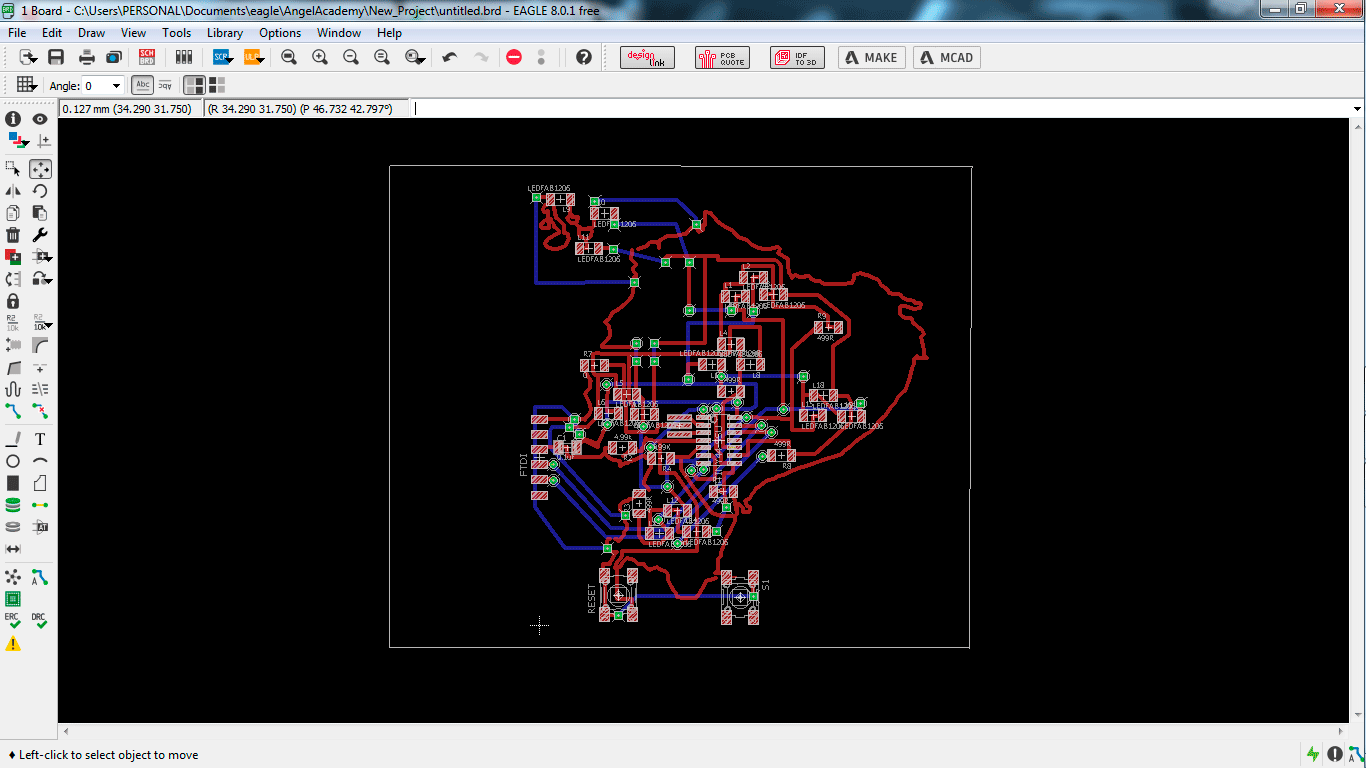This screenshot has height=768, width=1366.
Task: Switch to schematic with SCH/BRD icon
Action: coord(147,58)
